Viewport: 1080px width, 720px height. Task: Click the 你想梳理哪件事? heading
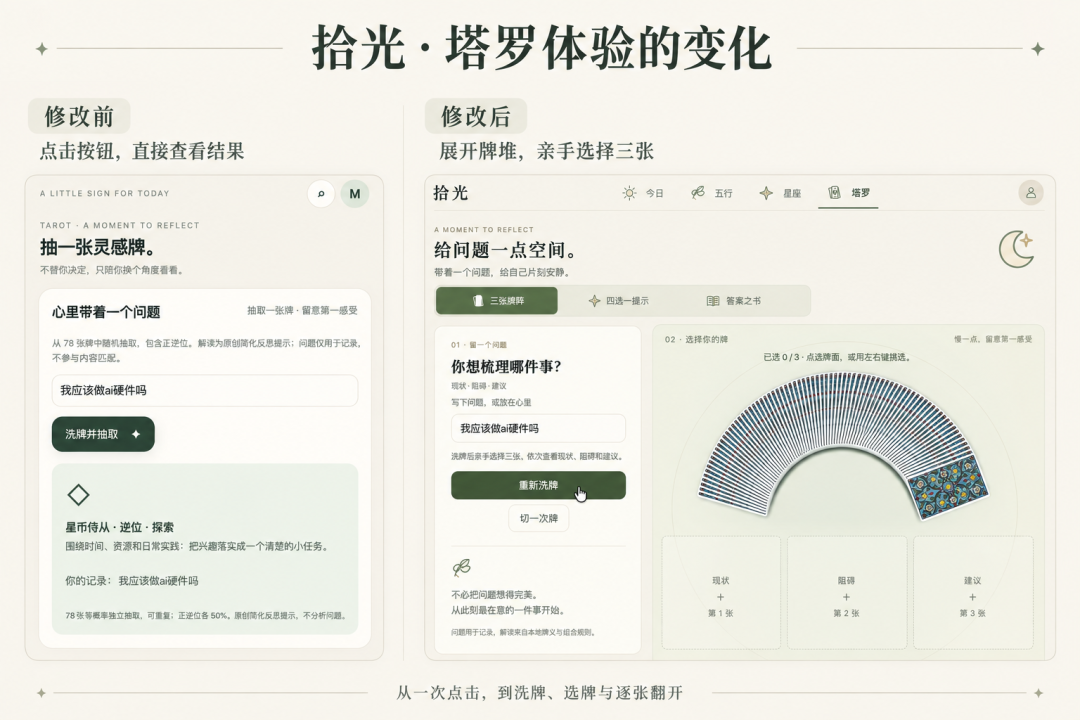pyautogui.click(x=506, y=366)
